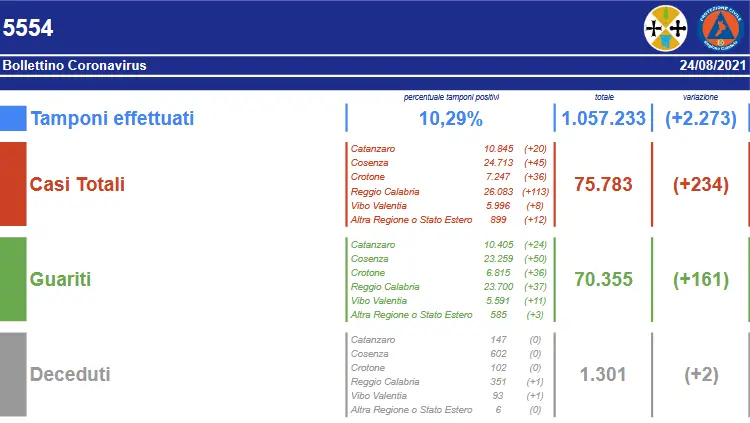Select the blue Tamponi effettuati color square
Viewport: 750px width, 423px height.
tap(13, 119)
